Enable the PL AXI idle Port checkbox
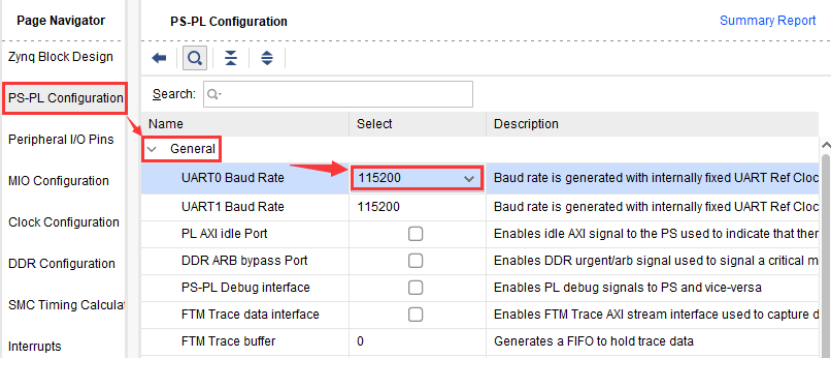Viewport: 839px width, 367px height. click(415, 234)
